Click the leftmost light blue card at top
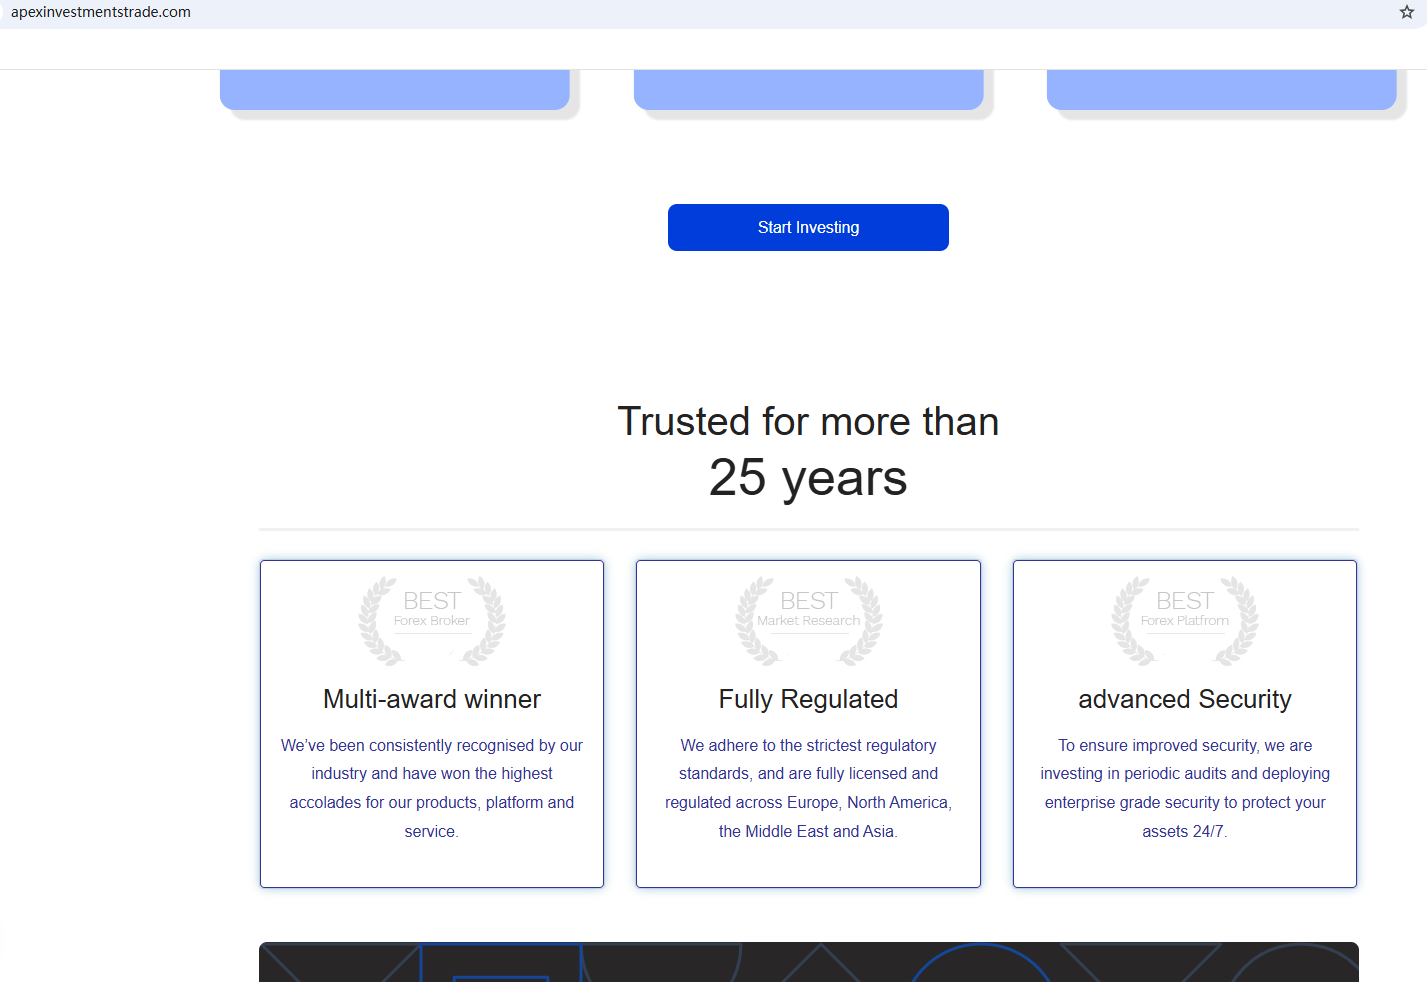The image size is (1427, 982). [395, 89]
